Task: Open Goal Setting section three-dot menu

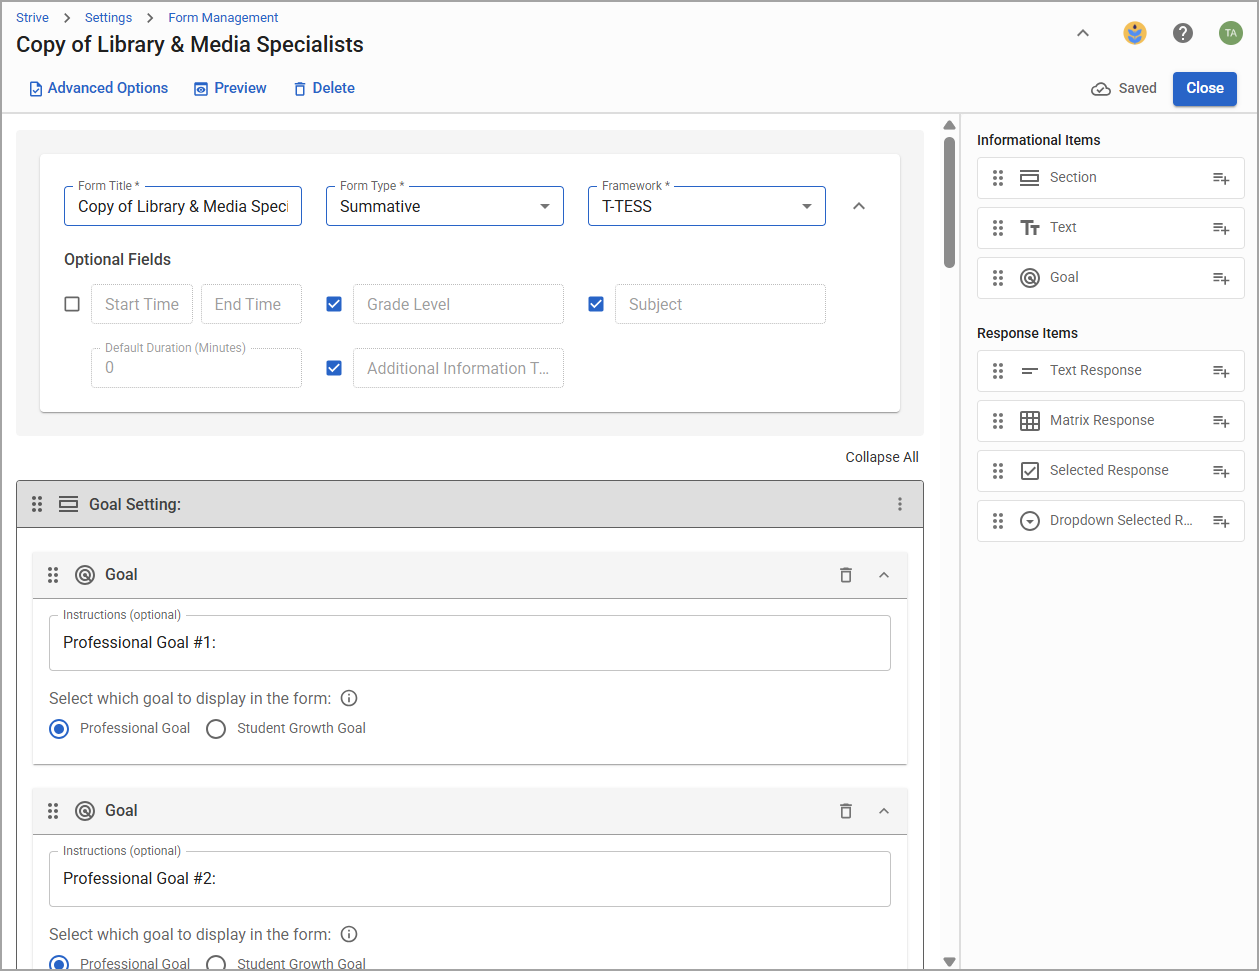Action: (900, 504)
